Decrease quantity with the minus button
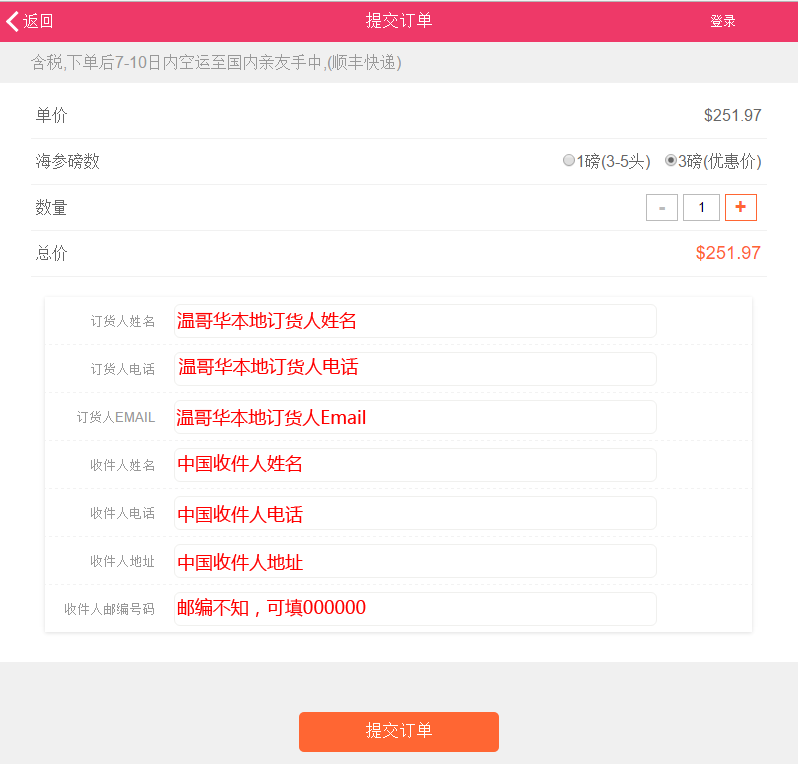This screenshot has height=764, width=798. tap(662, 208)
